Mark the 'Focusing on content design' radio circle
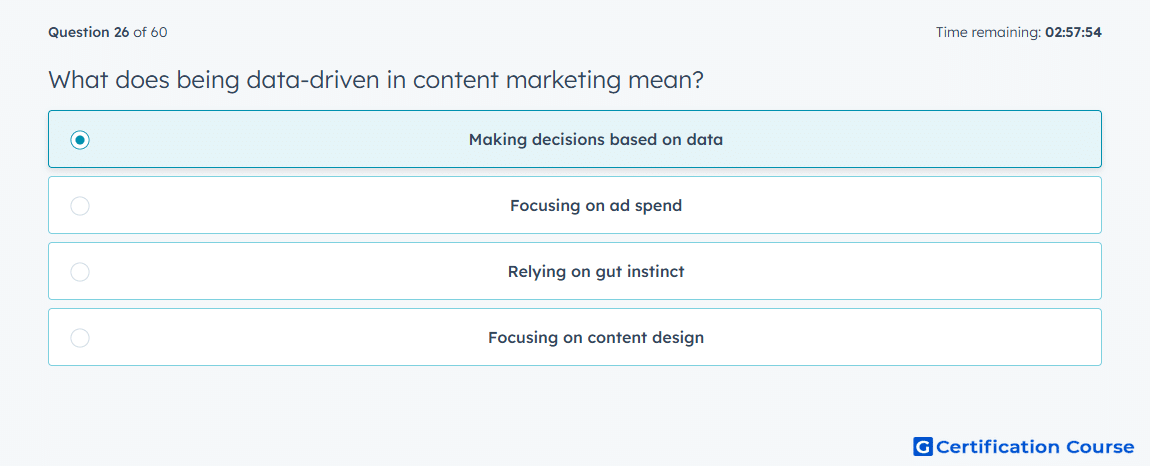 click(80, 338)
